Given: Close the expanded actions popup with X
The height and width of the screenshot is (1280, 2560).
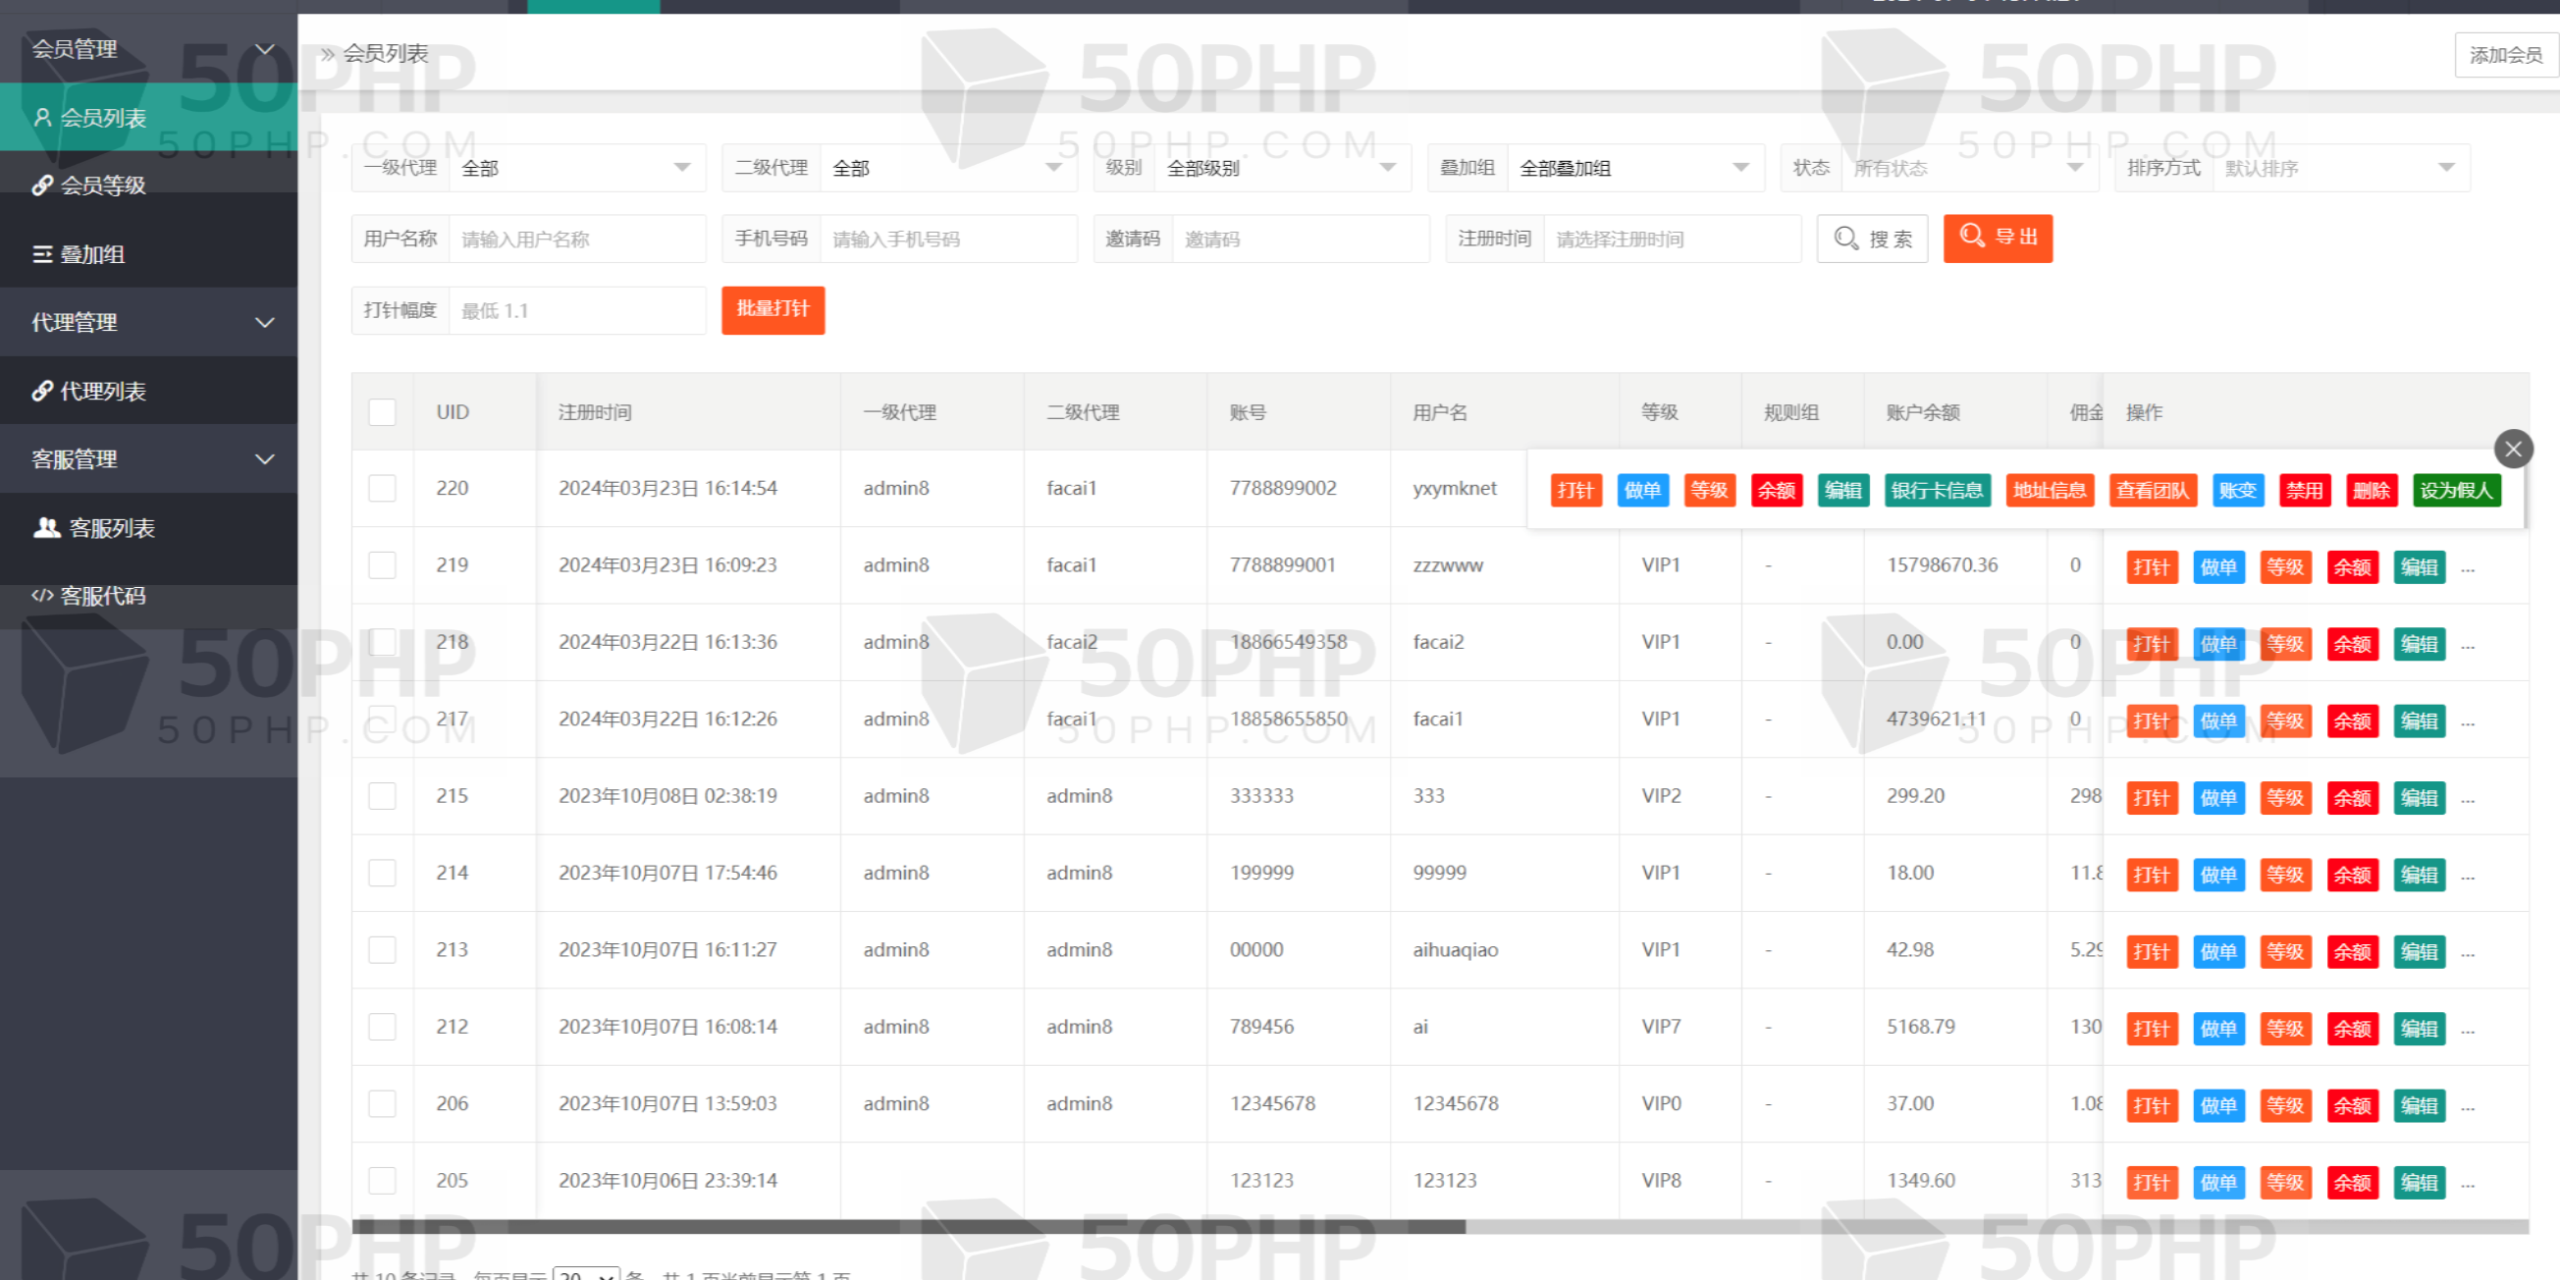Looking at the screenshot, I should 2513,449.
